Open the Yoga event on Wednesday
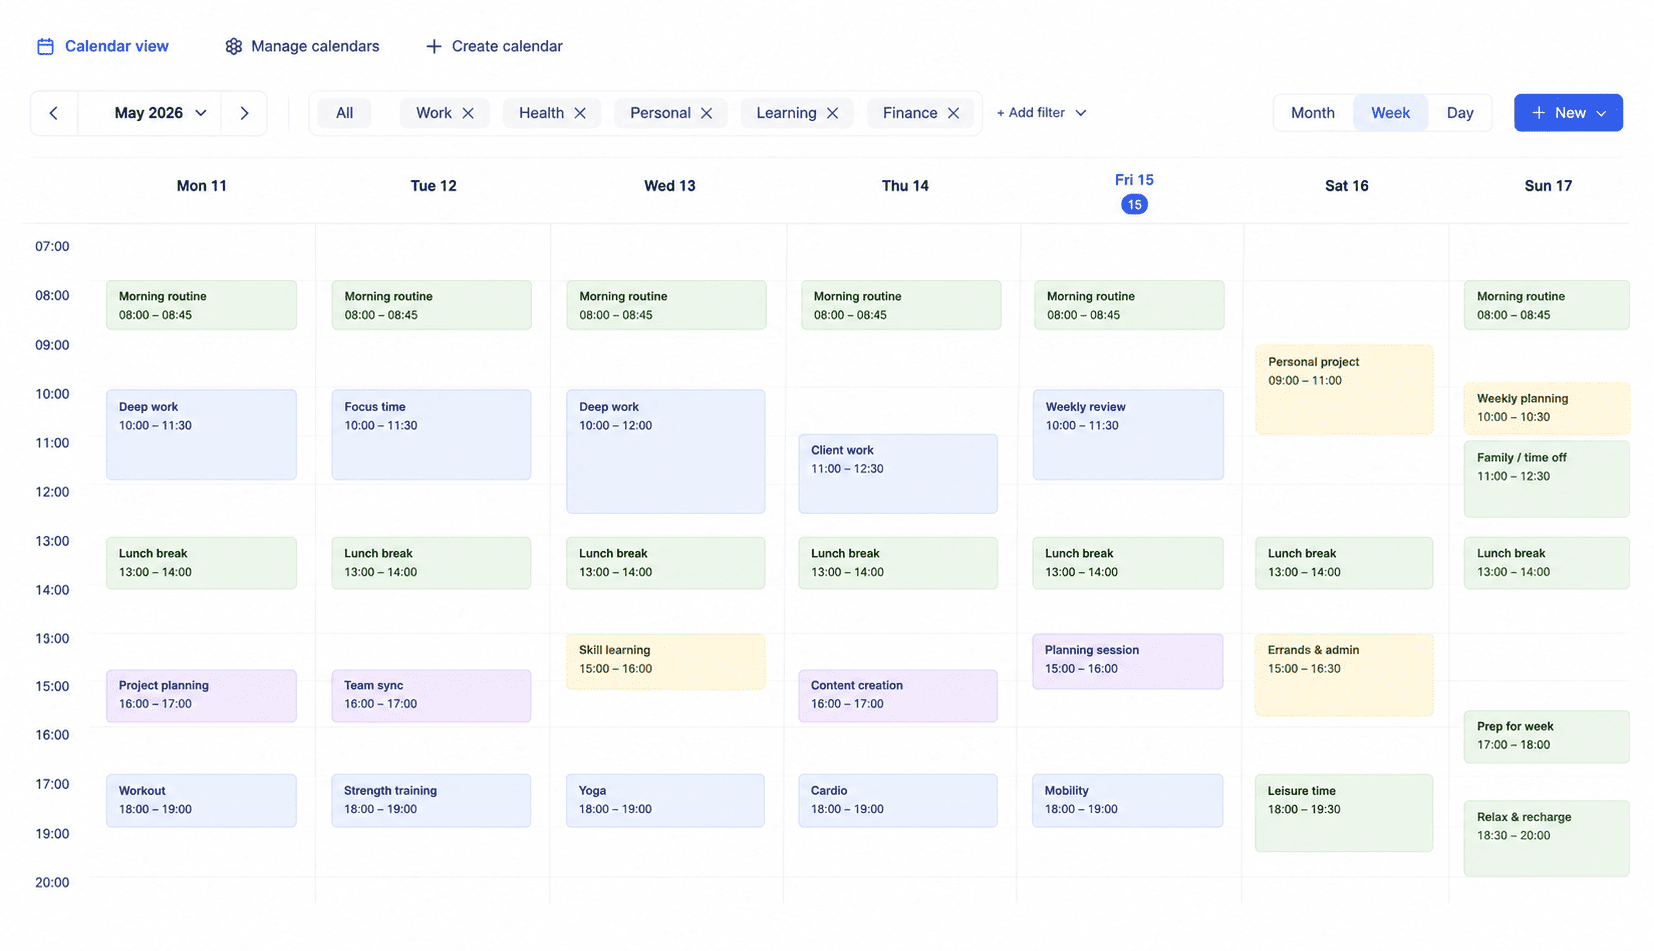1654x951 pixels. [666, 800]
